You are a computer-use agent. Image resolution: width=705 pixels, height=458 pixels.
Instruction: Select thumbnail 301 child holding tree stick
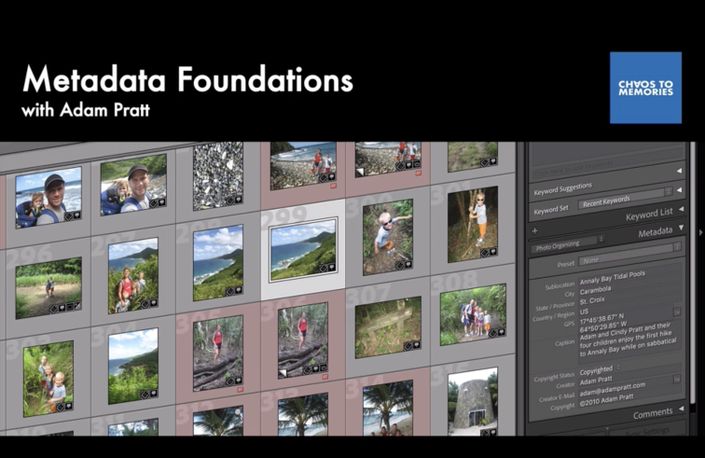(473, 225)
